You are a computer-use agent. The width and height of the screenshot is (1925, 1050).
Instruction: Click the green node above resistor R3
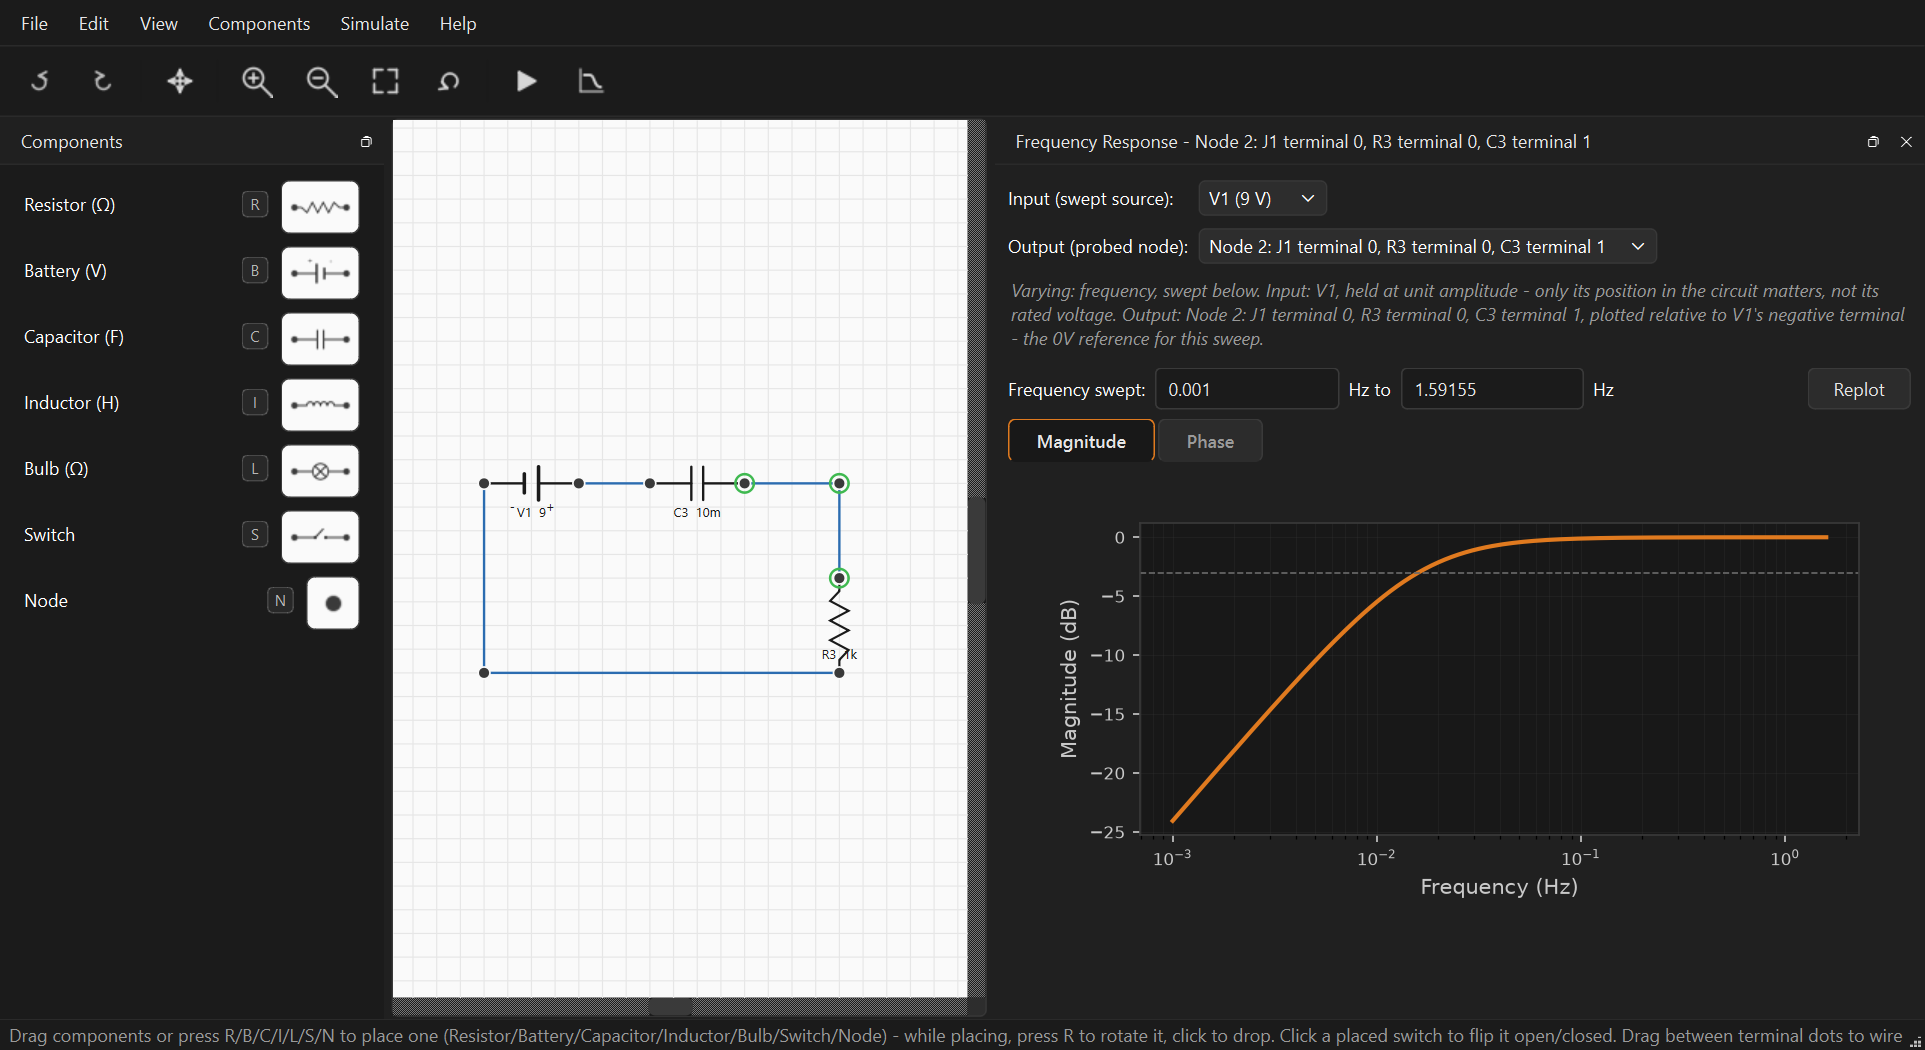[839, 578]
